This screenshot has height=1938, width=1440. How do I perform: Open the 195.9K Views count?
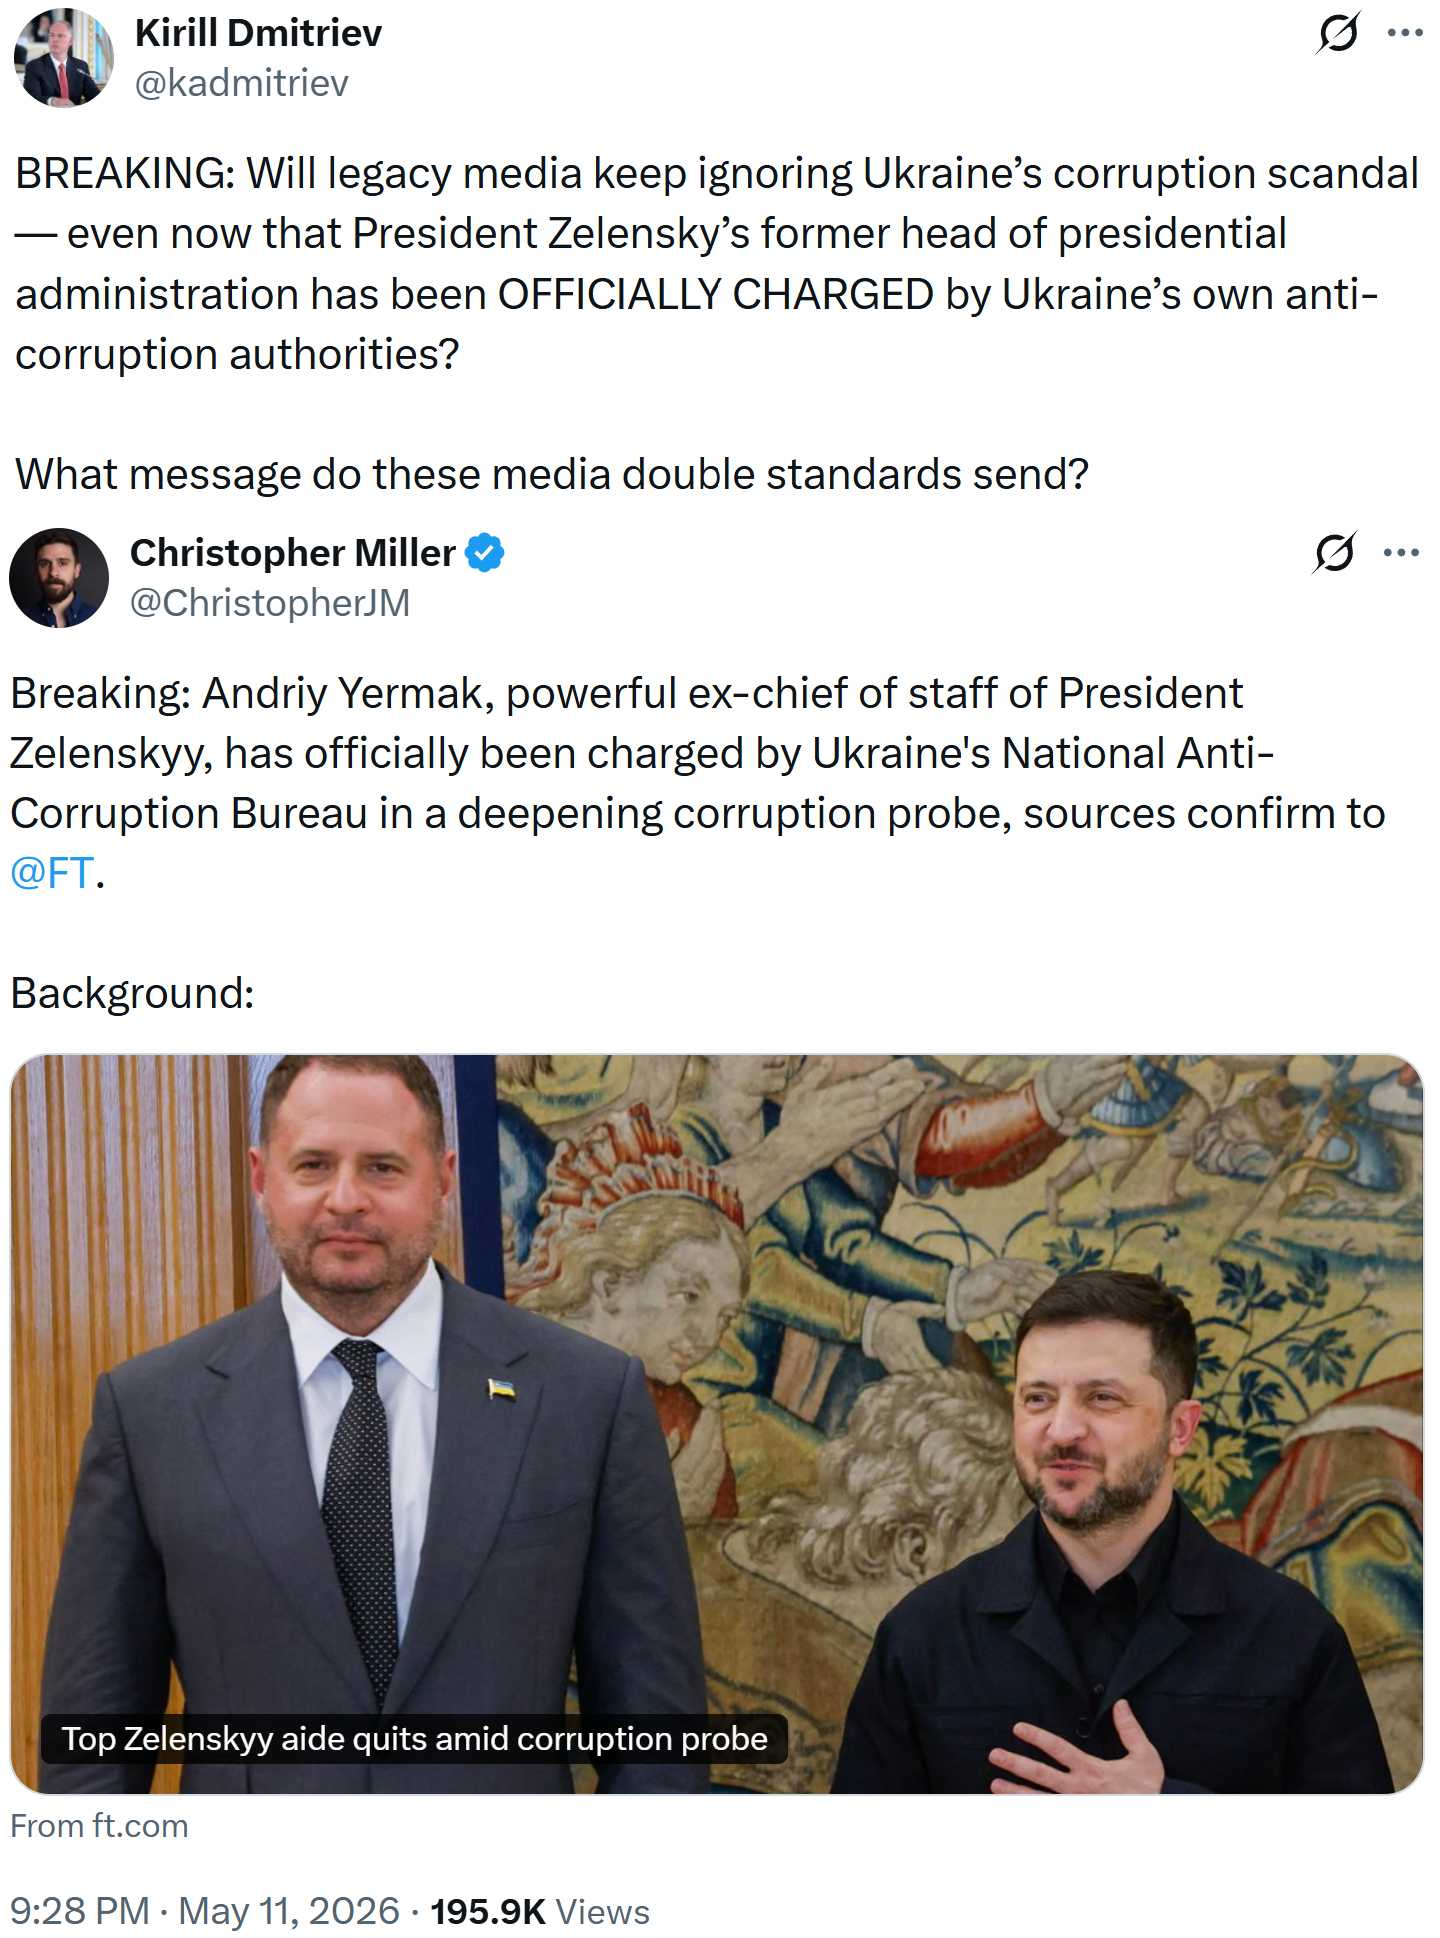[540, 1911]
